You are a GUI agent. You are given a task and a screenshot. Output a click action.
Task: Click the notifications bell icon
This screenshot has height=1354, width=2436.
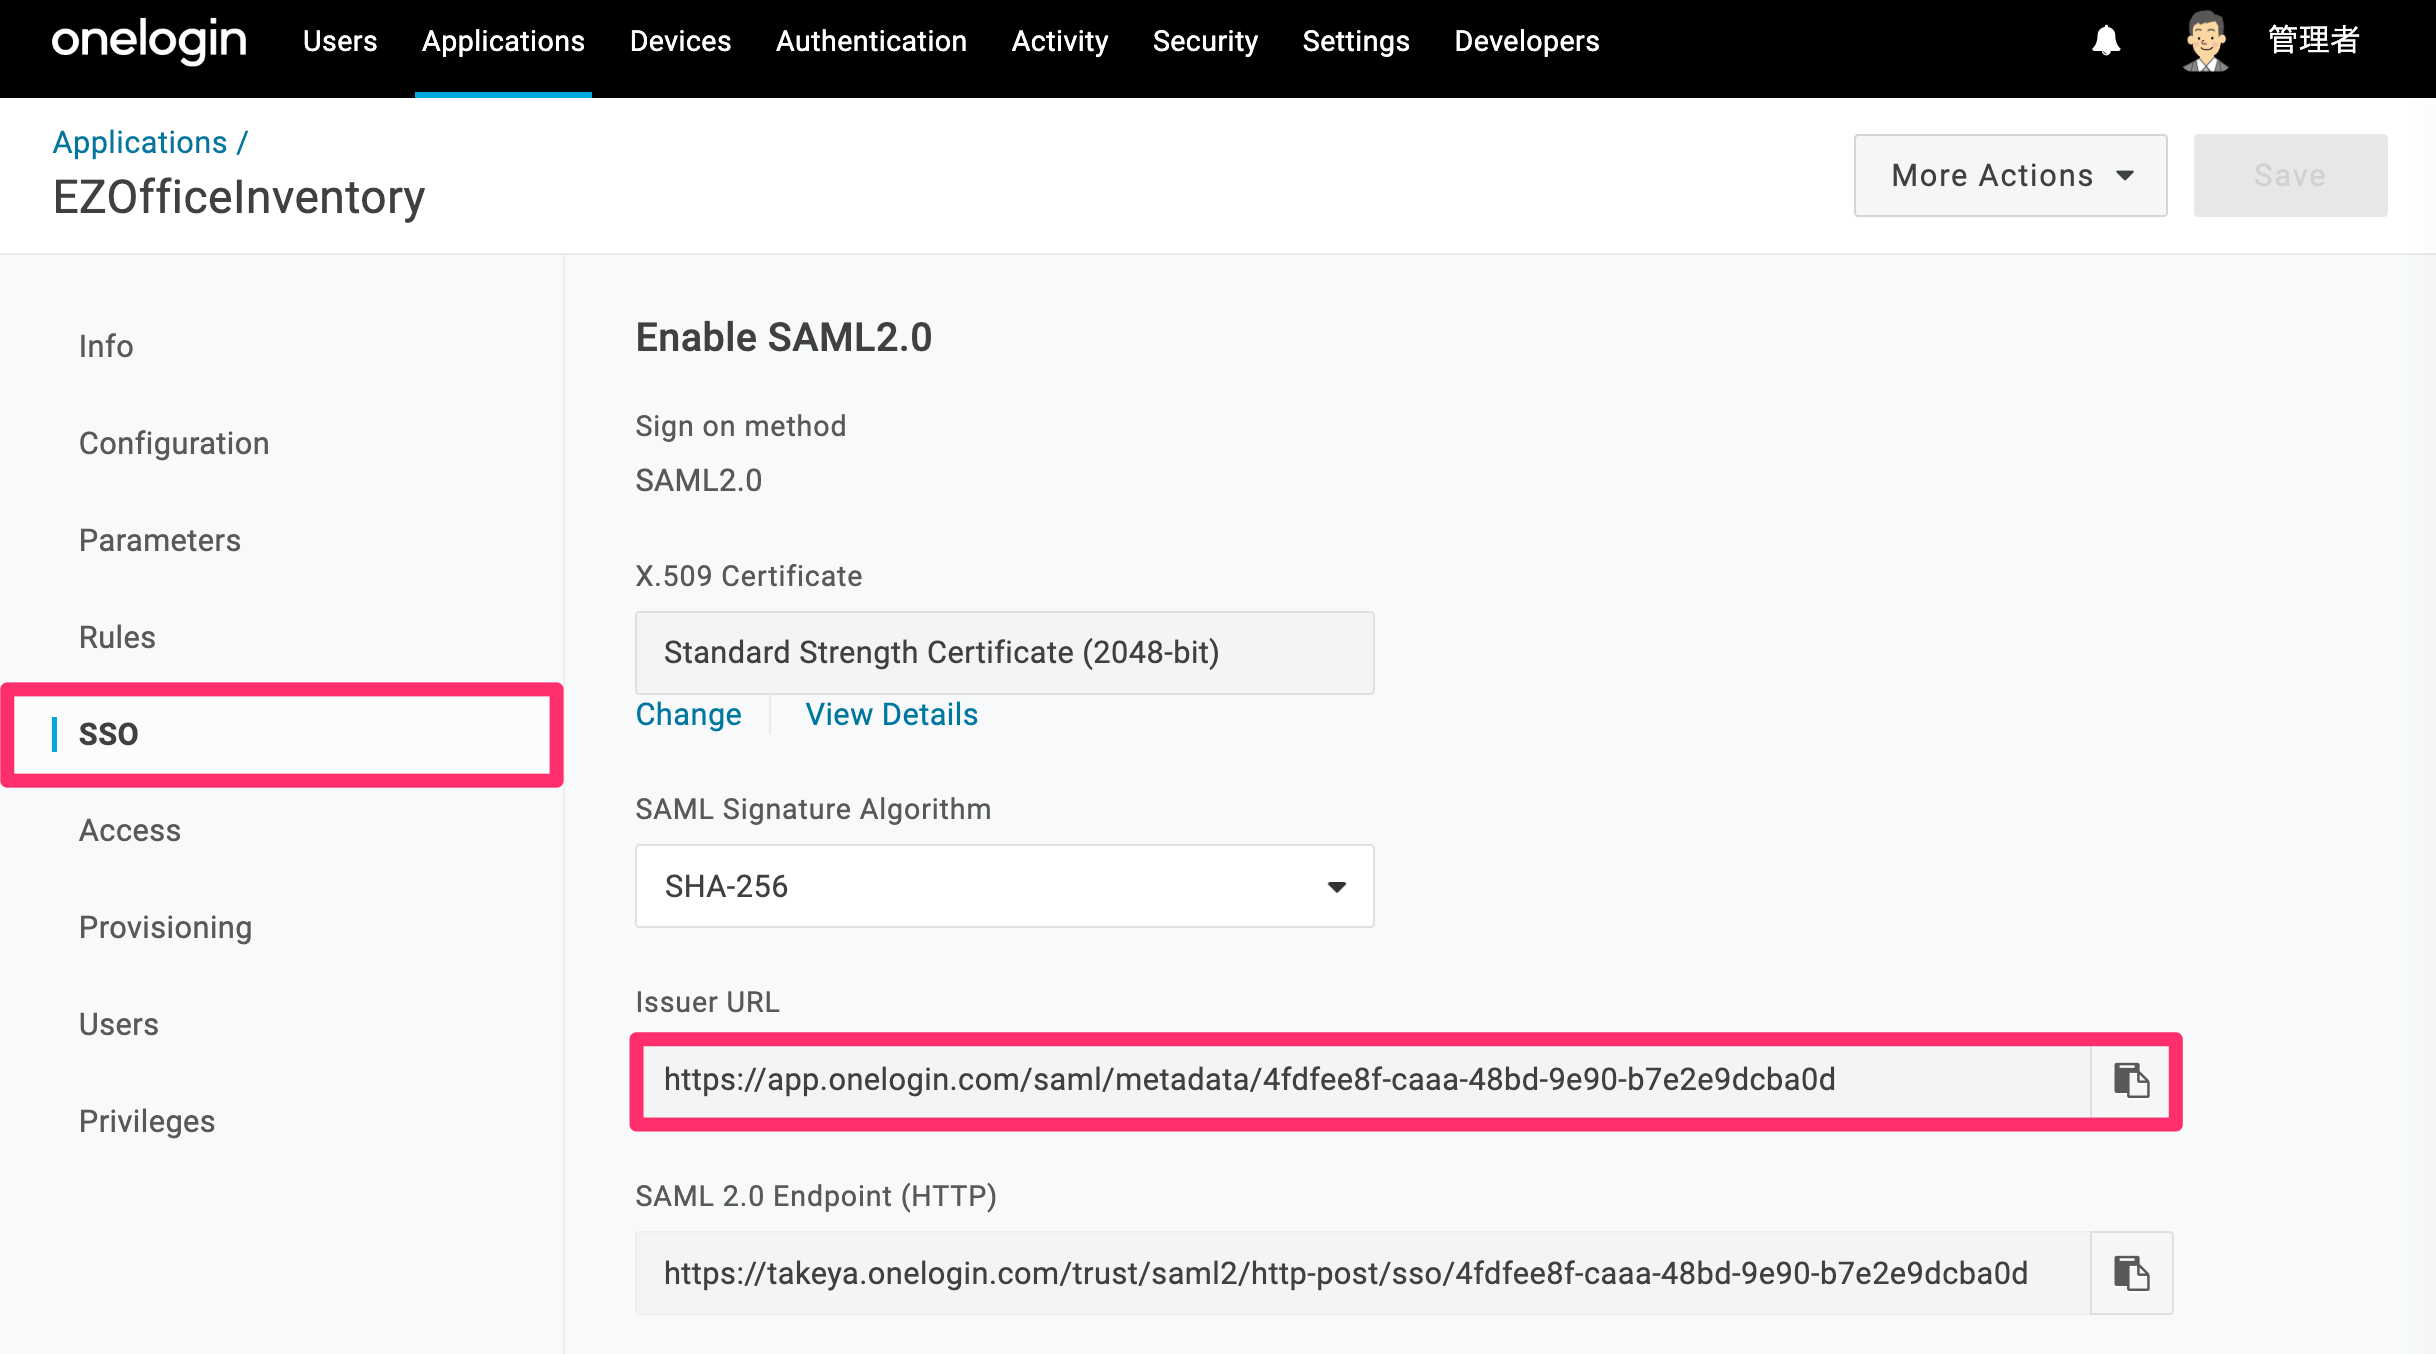pos(2106,41)
